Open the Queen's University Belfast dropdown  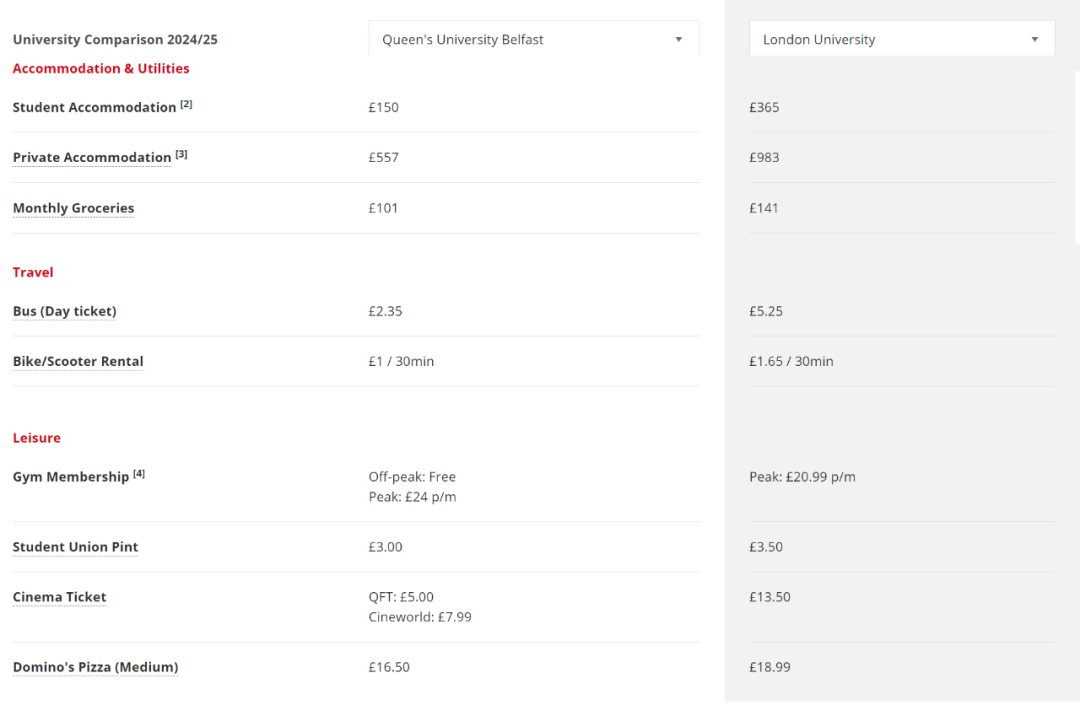(x=533, y=40)
